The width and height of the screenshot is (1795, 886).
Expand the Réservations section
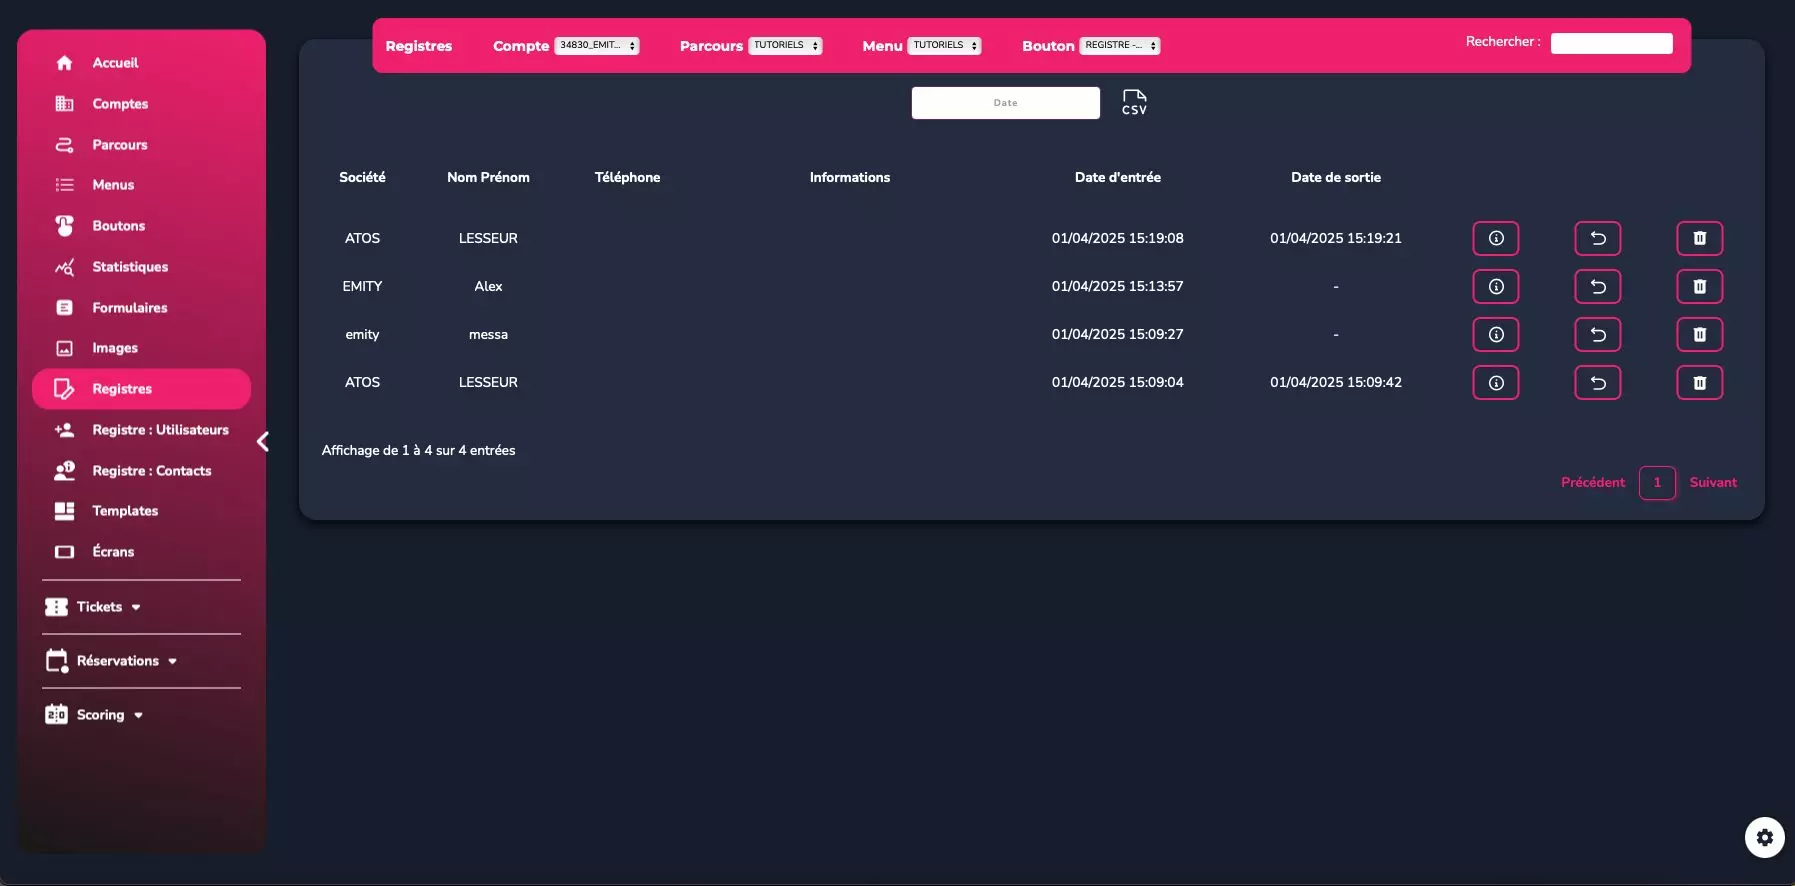point(111,661)
